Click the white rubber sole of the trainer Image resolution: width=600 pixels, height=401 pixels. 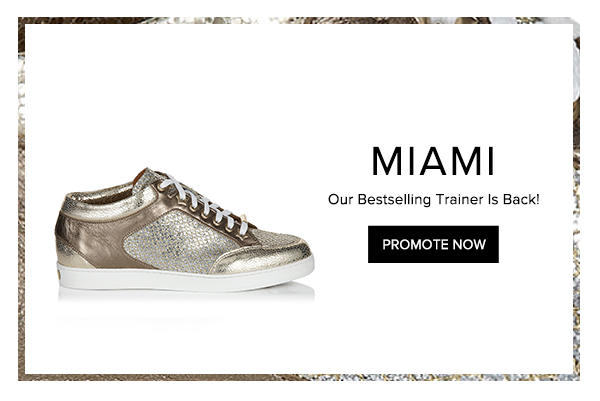(x=186, y=277)
